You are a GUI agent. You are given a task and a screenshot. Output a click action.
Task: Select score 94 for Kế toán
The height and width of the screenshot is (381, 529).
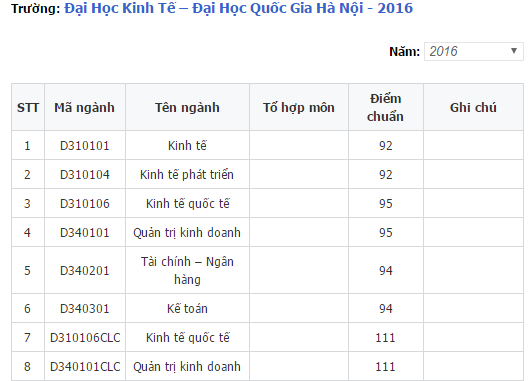coord(386,308)
